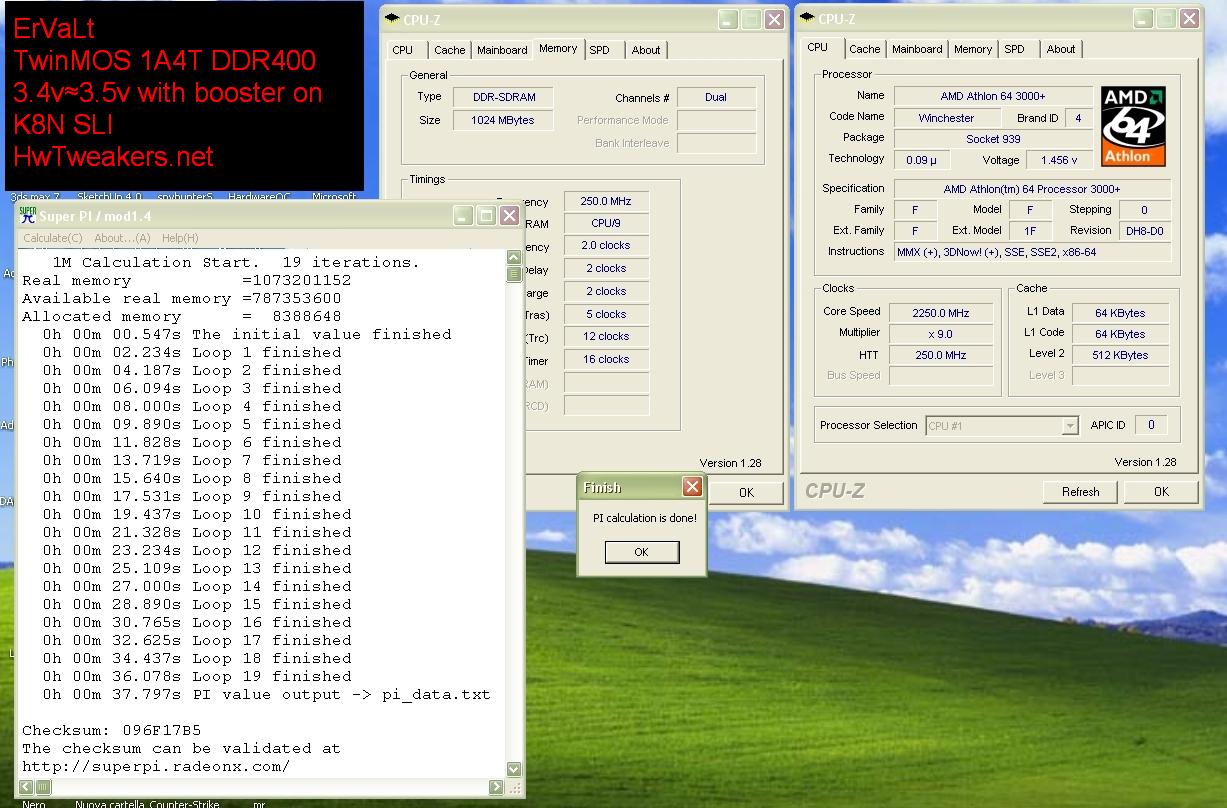Screen dimensions: 1227x808
Task: Click the Package field Socket 939
Action: tap(993, 139)
